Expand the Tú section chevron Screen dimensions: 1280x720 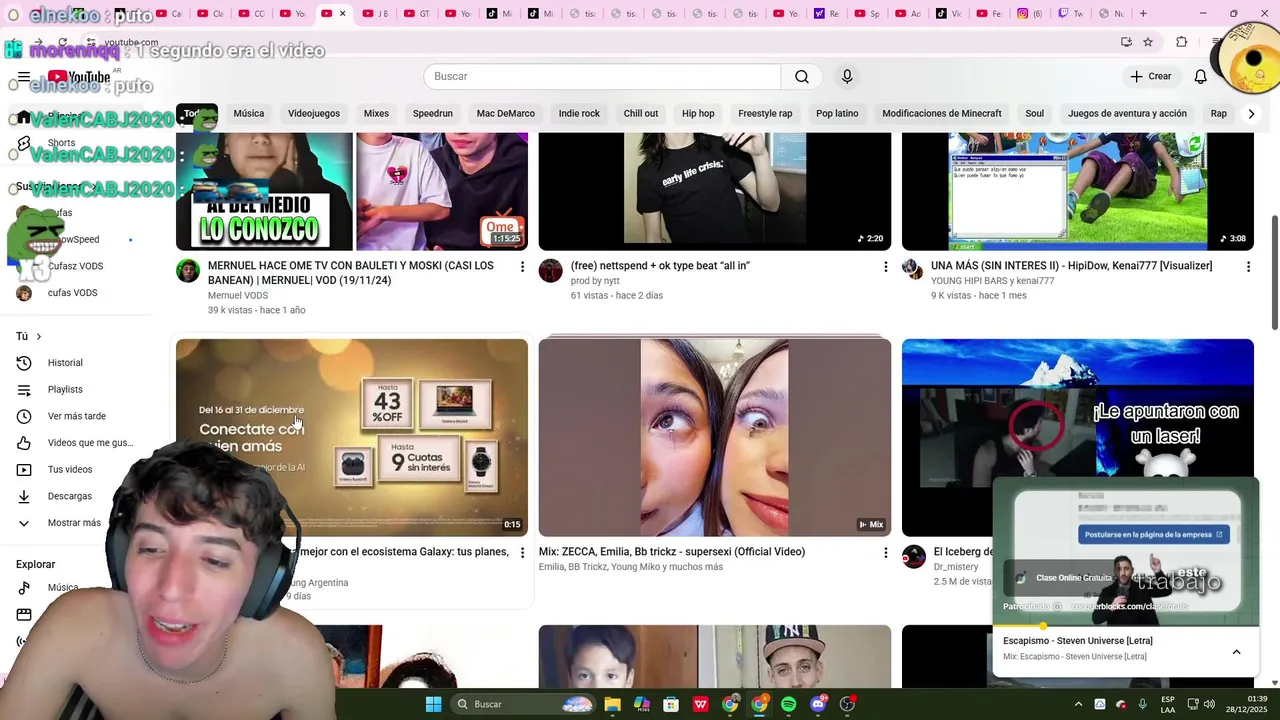click(x=39, y=337)
